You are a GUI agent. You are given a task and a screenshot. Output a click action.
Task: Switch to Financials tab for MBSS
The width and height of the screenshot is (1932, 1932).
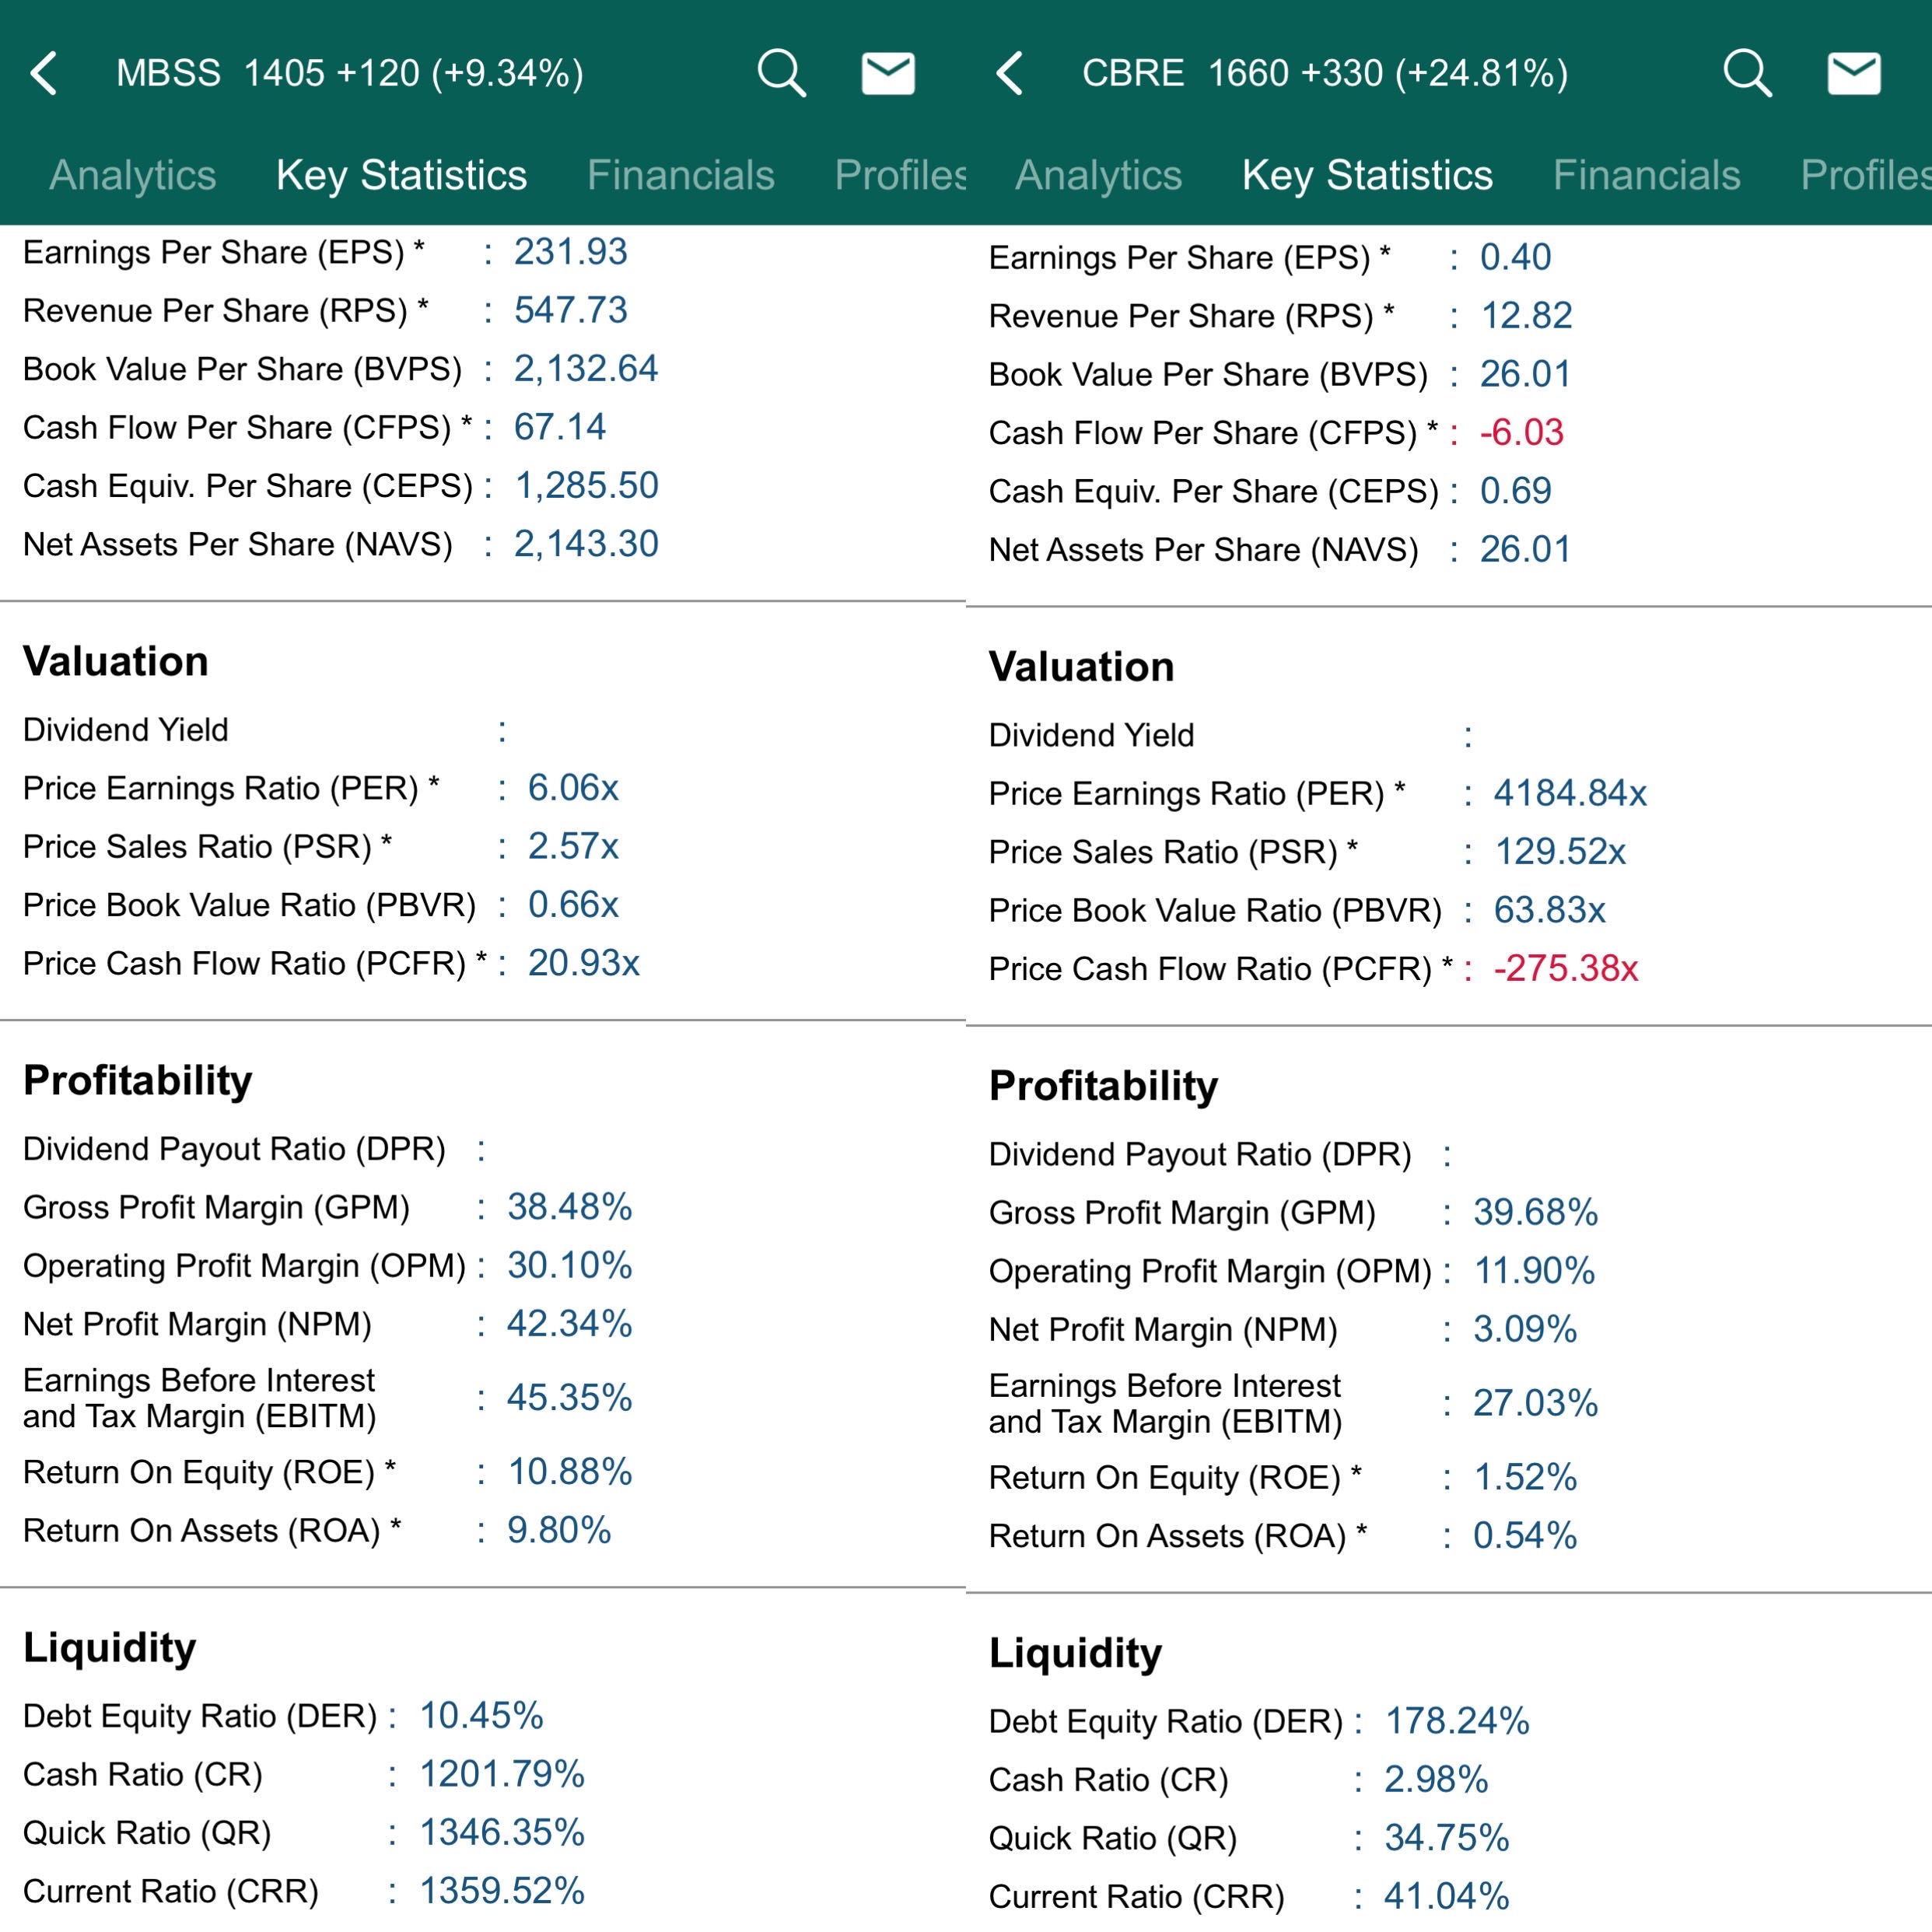[x=680, y=175]
